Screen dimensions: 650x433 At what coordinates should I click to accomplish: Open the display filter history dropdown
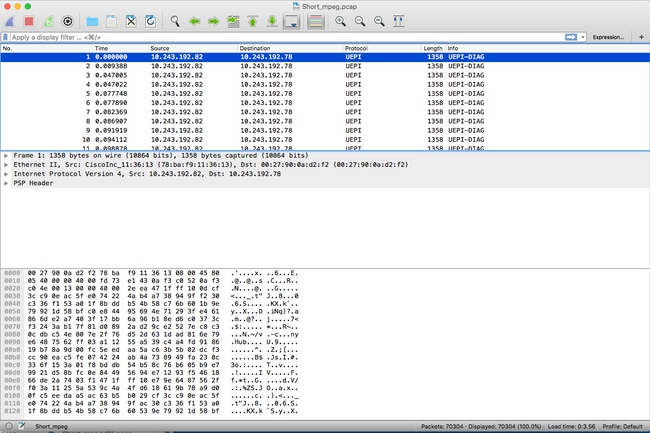point(583,37)
